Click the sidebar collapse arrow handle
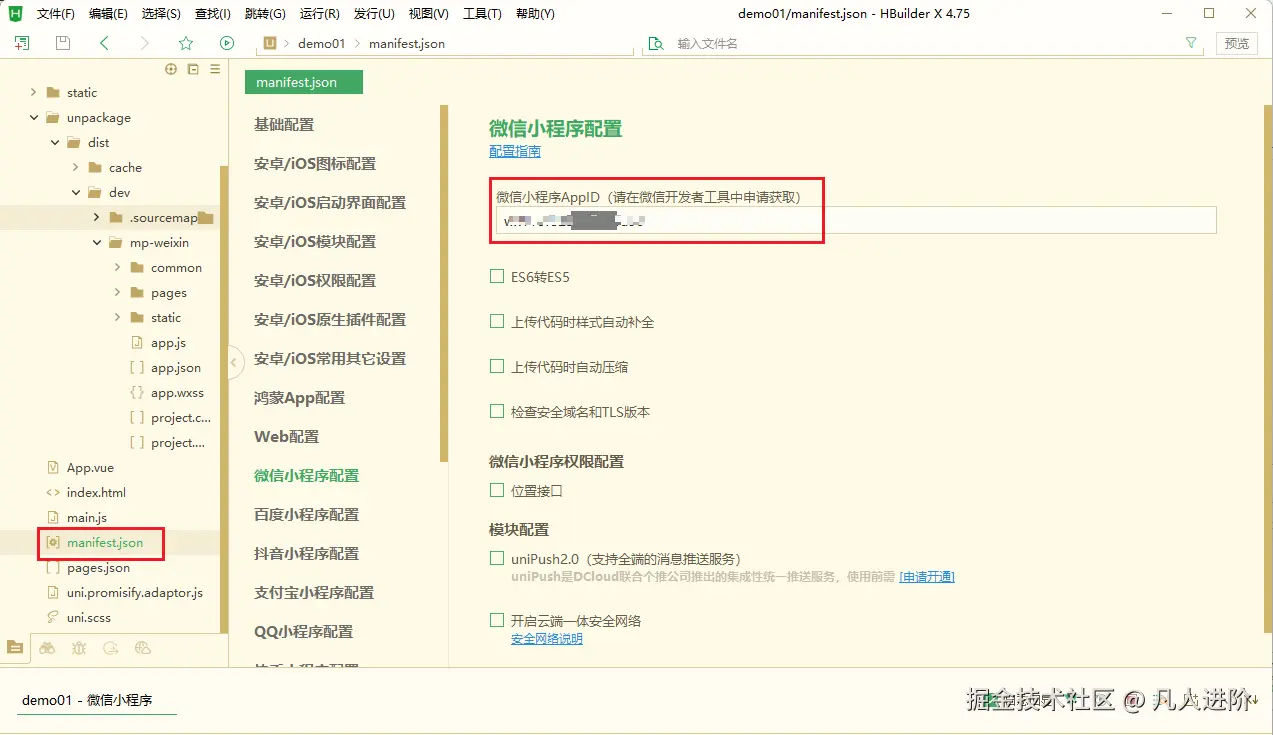Screen dimensions: 1273x735 coord(235,362)
